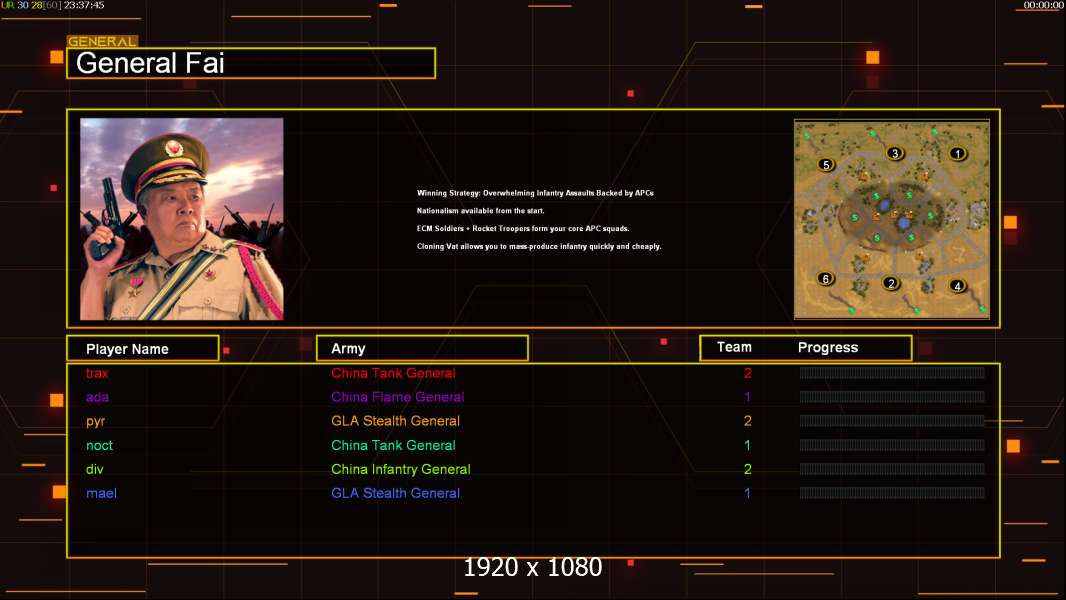Click trax's China Tank General army

coord(393,373)
